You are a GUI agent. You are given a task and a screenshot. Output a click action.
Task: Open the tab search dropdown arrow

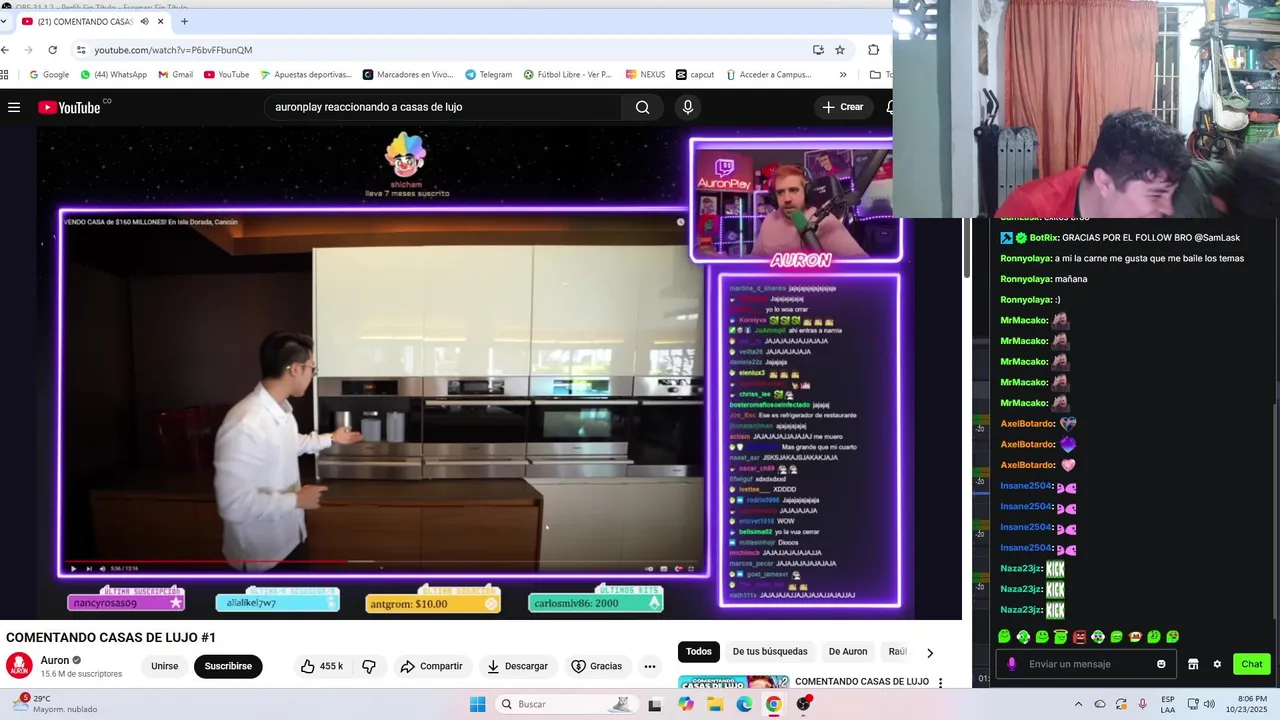click(x=4, y=21)
